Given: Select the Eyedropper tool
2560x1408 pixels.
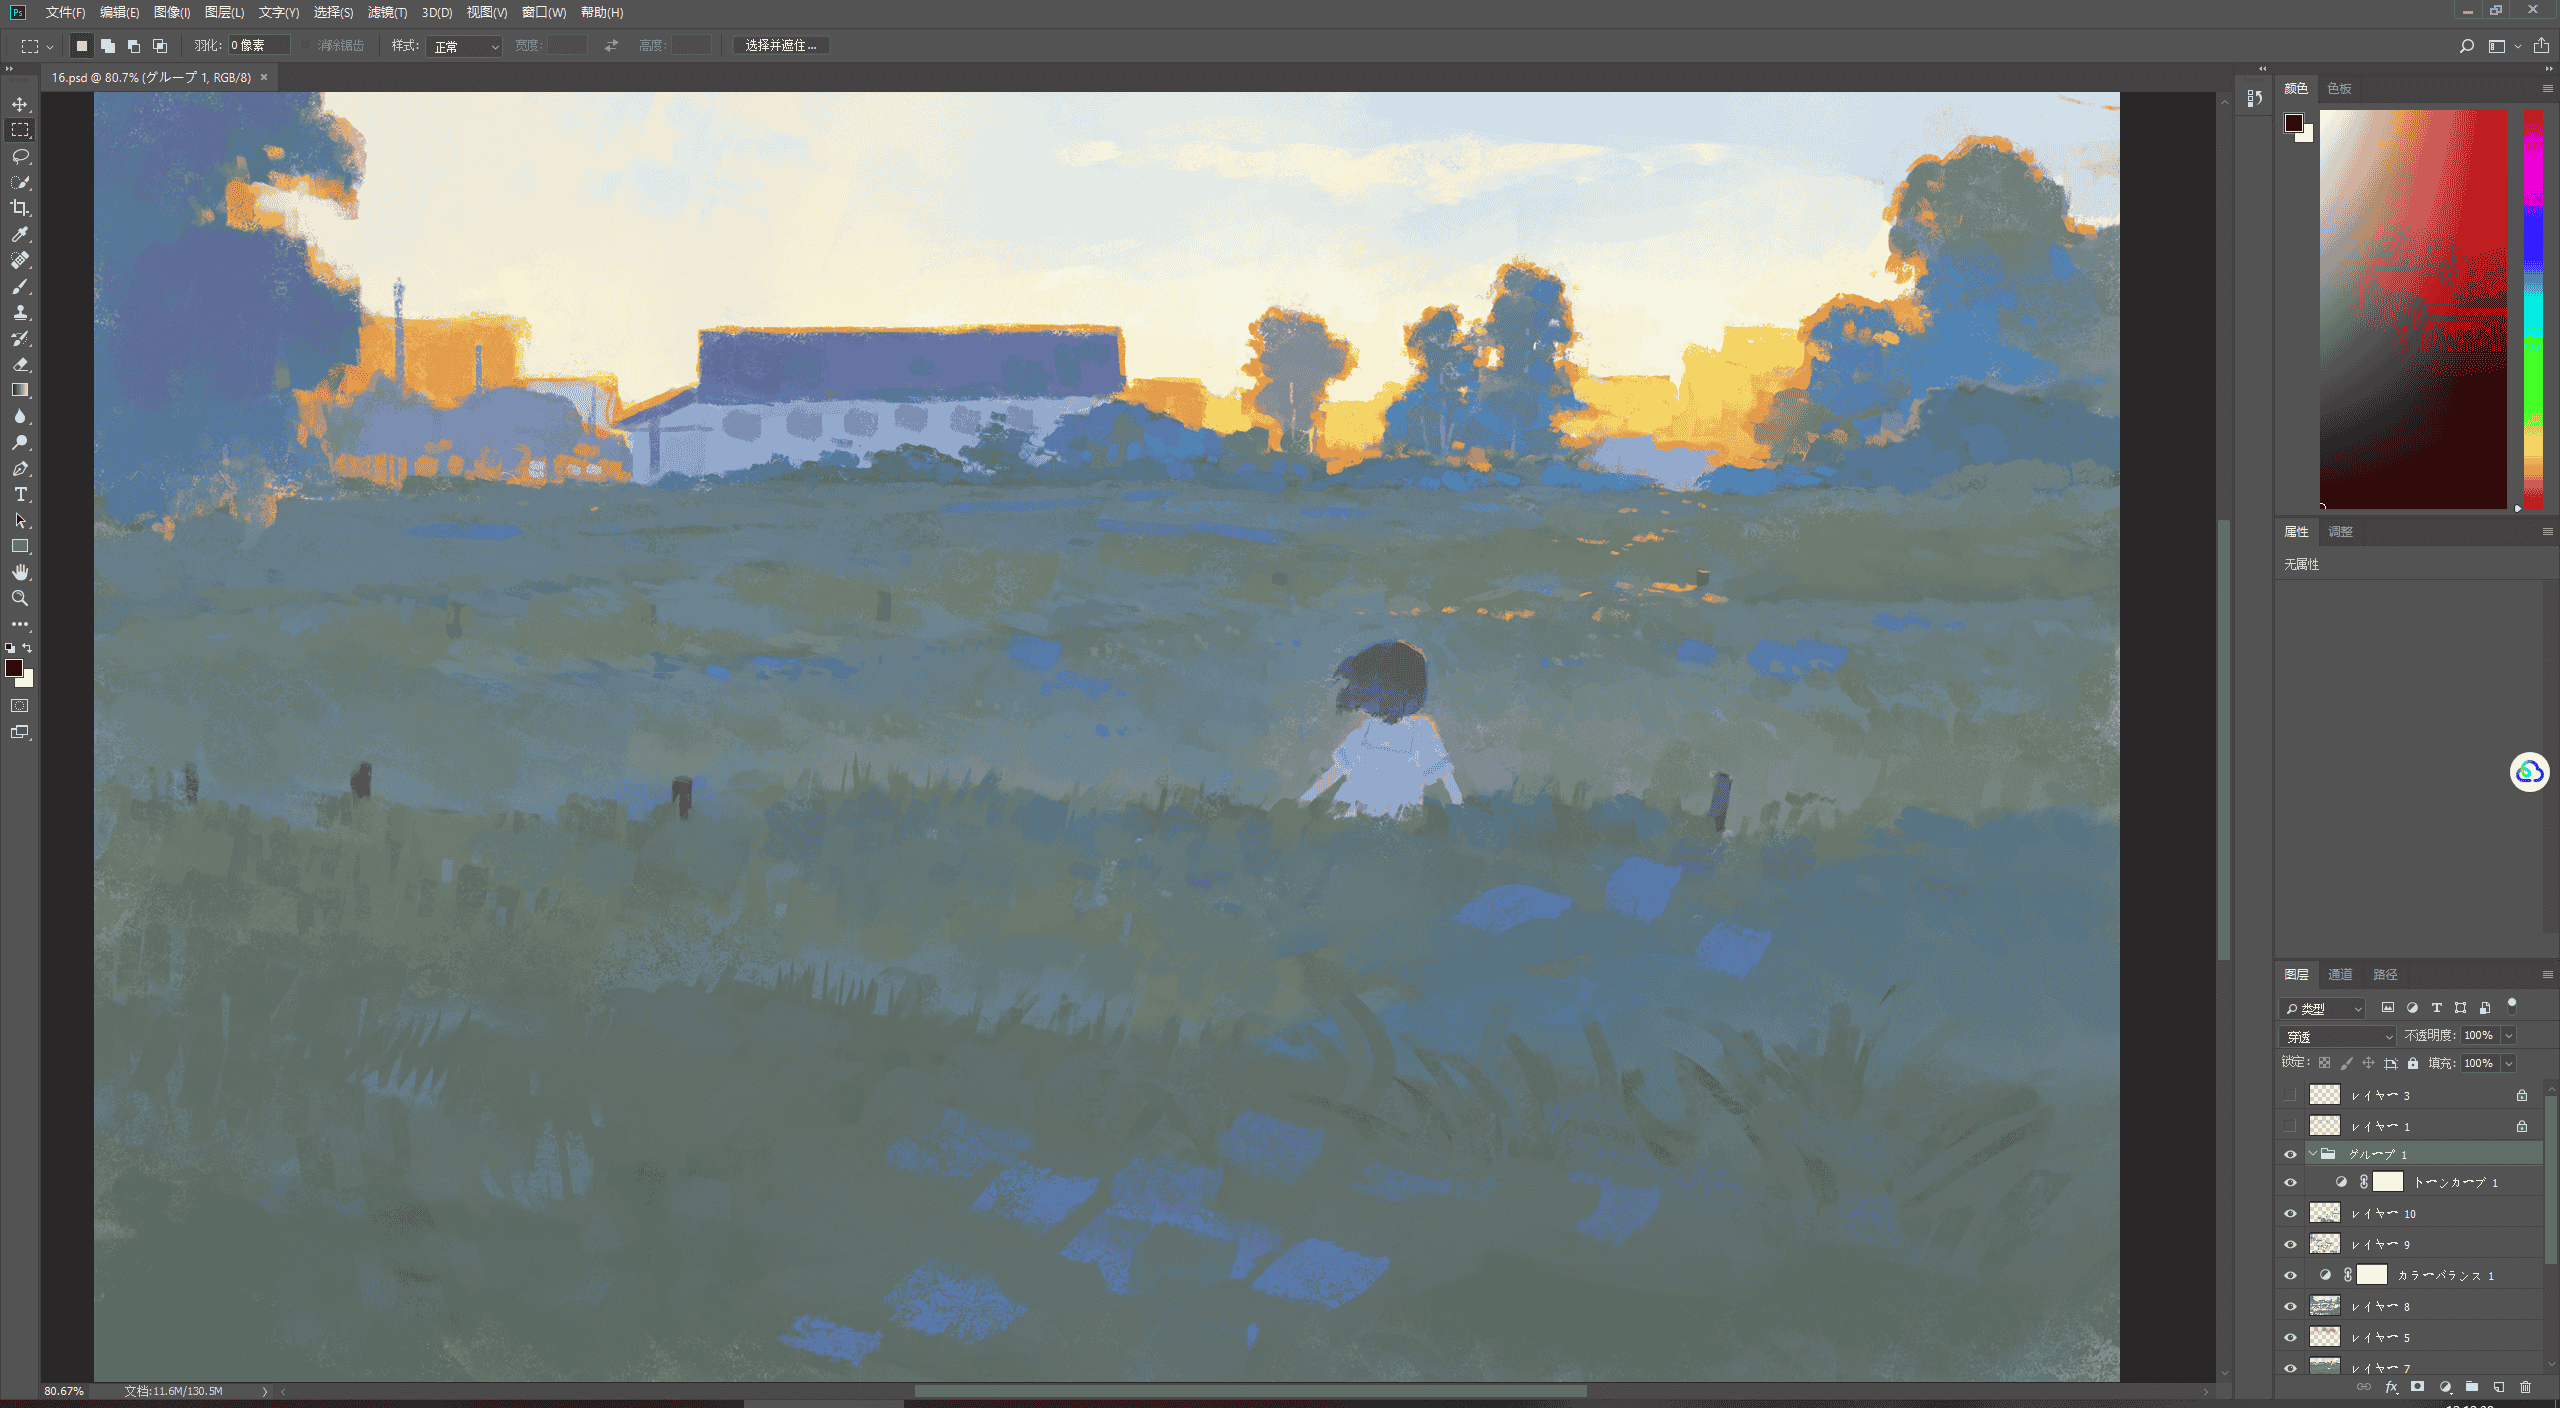Looking at the screenshot, I should click(x=20, y=234).
